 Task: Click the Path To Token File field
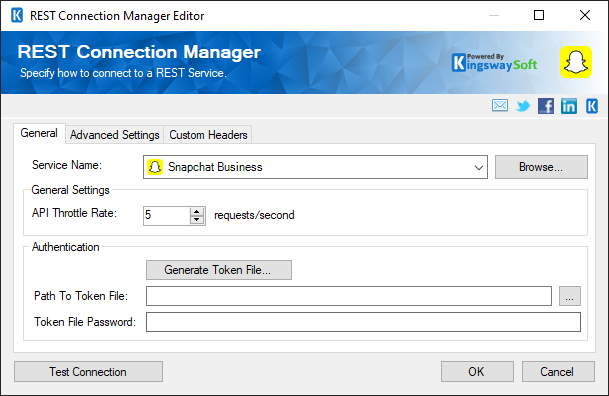(349, 296)
